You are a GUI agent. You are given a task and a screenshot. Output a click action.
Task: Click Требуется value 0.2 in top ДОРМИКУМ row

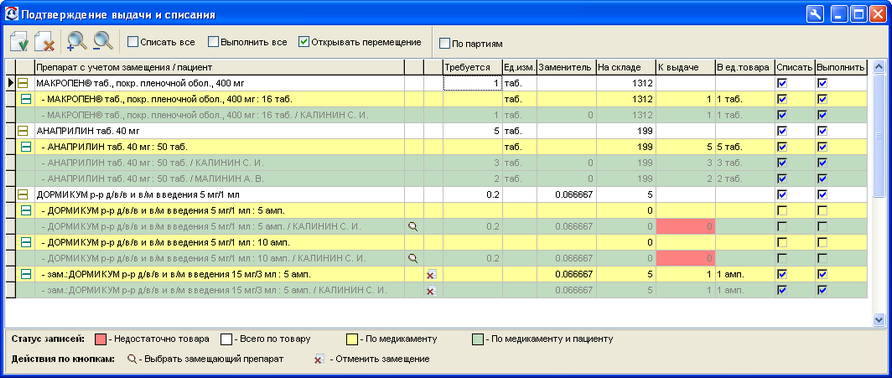click(493, 195)
